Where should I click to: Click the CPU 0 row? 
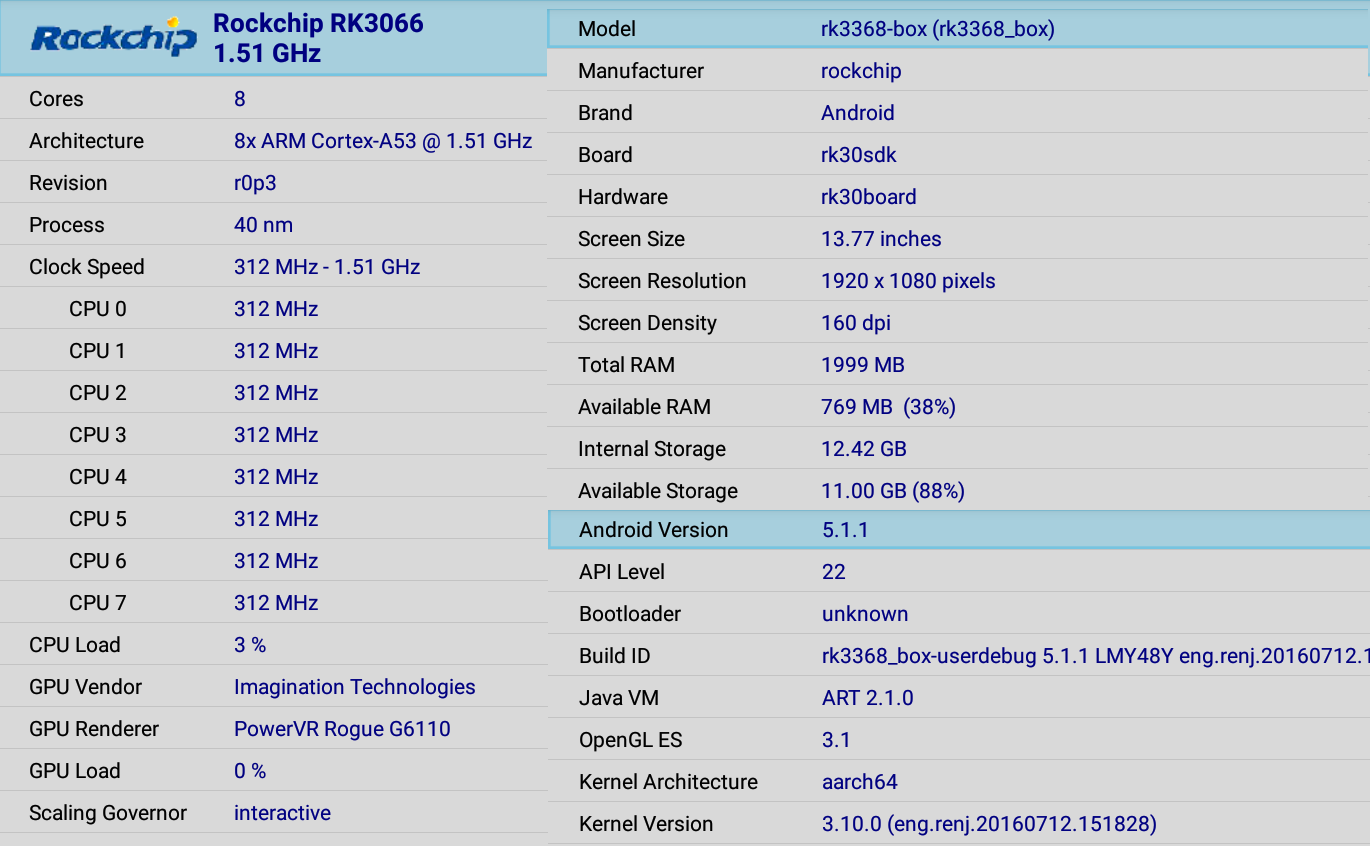tap(273, 309)
